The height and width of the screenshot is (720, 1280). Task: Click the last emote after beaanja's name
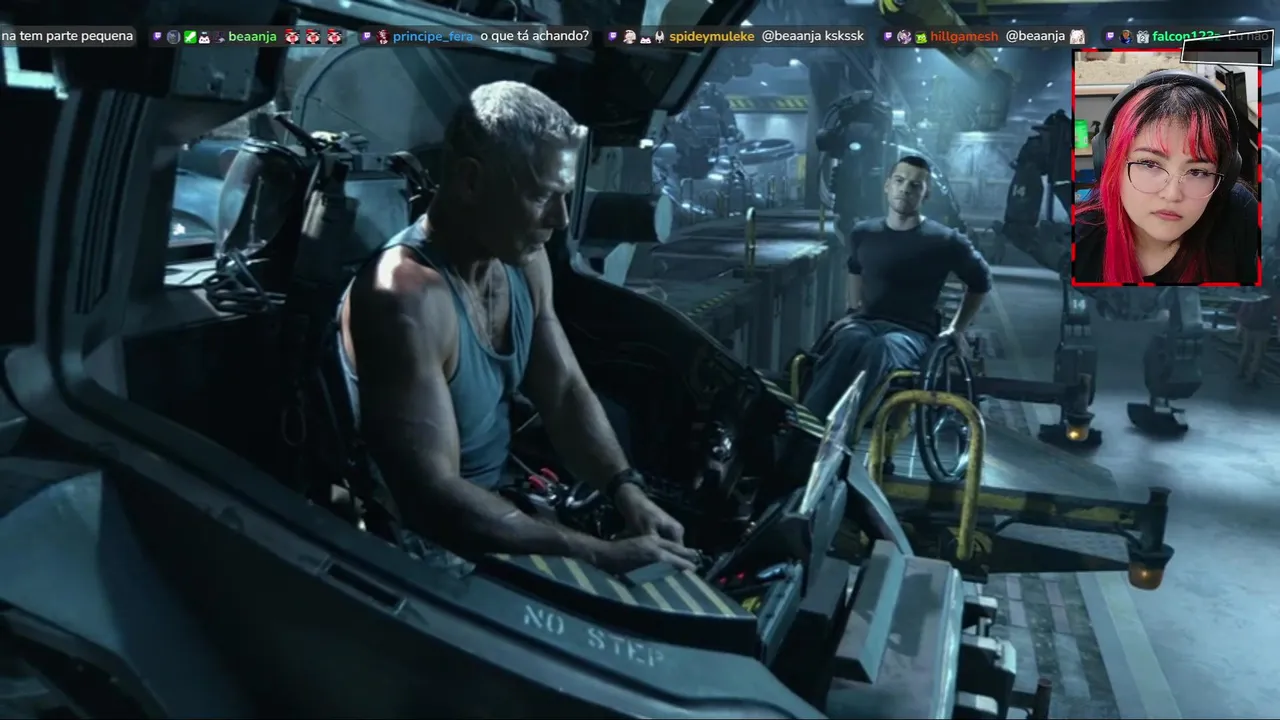[x=334, y=37]
